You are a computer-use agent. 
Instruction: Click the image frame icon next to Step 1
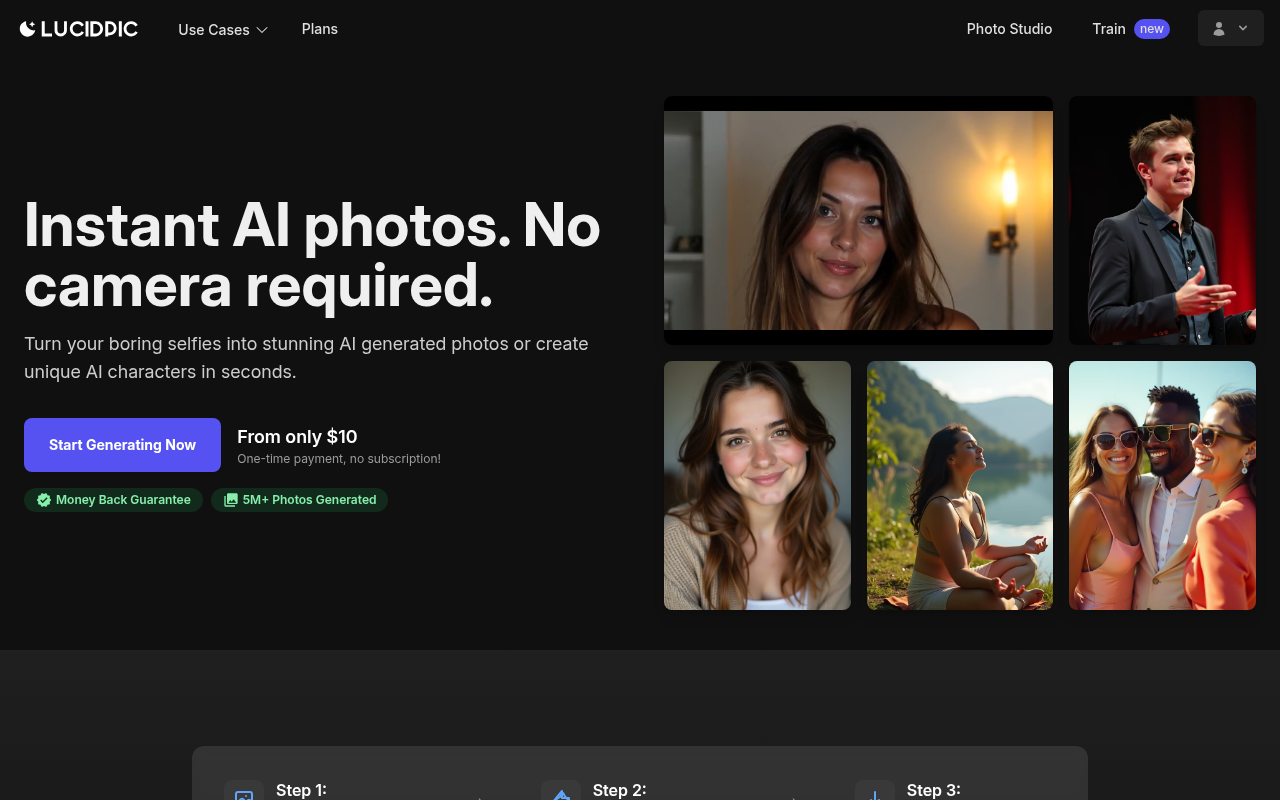[x=243, y=793]
